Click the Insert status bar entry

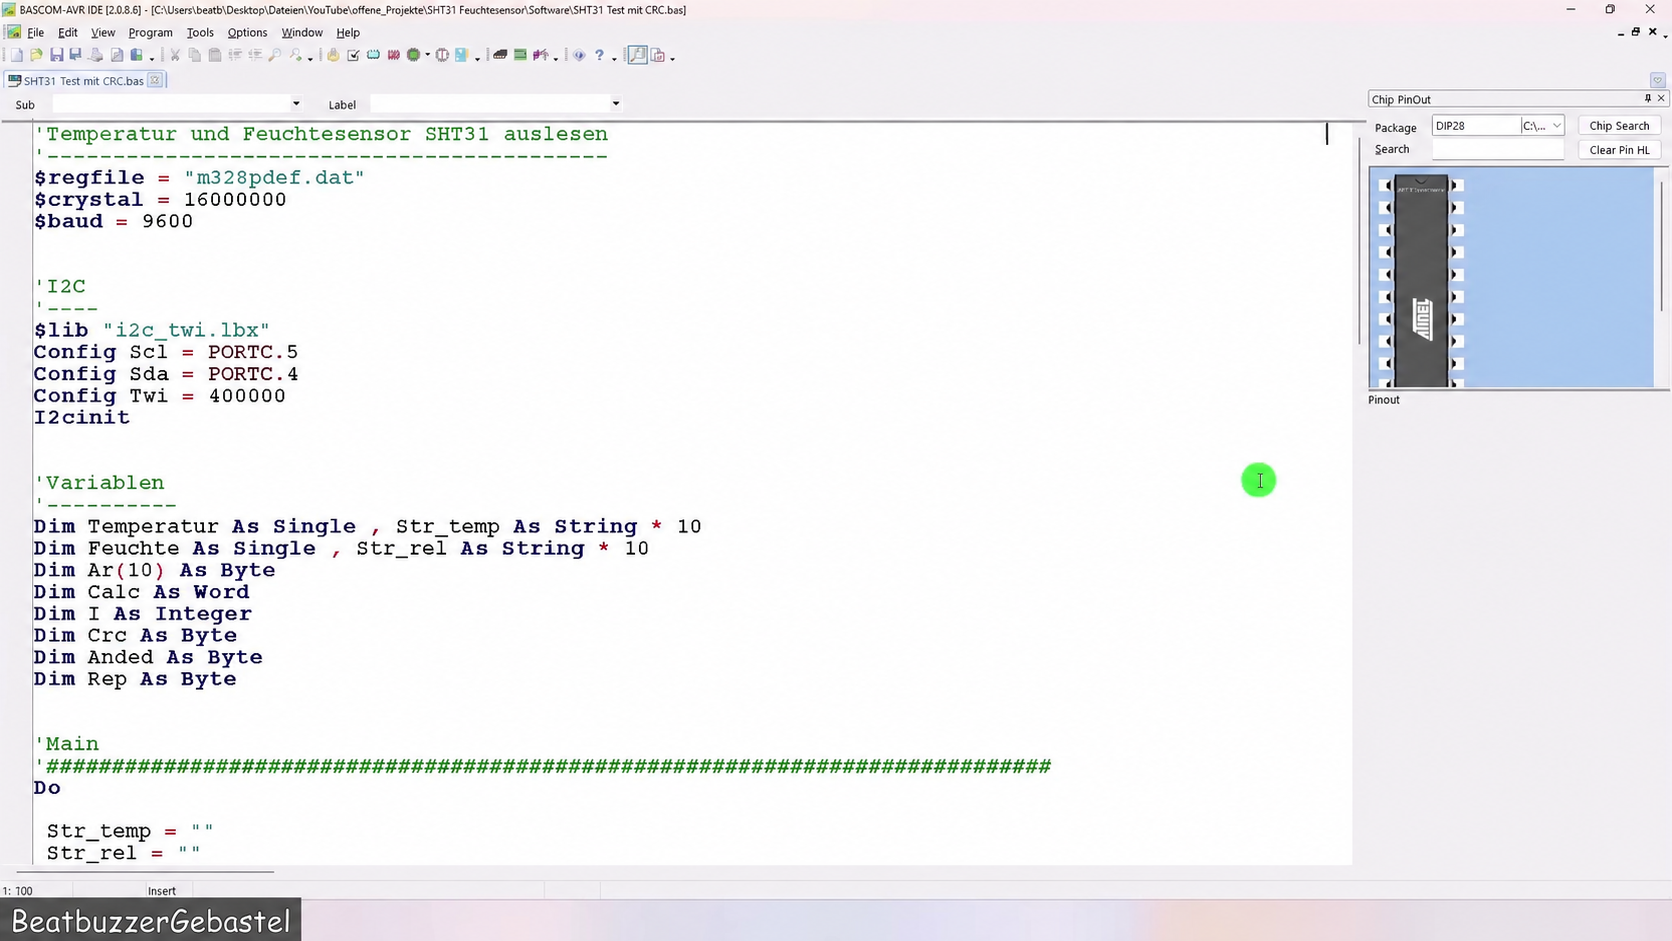click(162, 891)
